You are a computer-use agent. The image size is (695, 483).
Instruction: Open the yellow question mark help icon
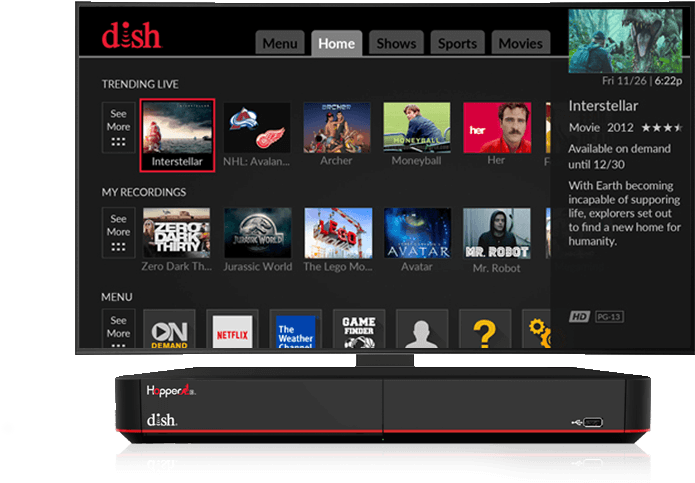tap(485, 329)
